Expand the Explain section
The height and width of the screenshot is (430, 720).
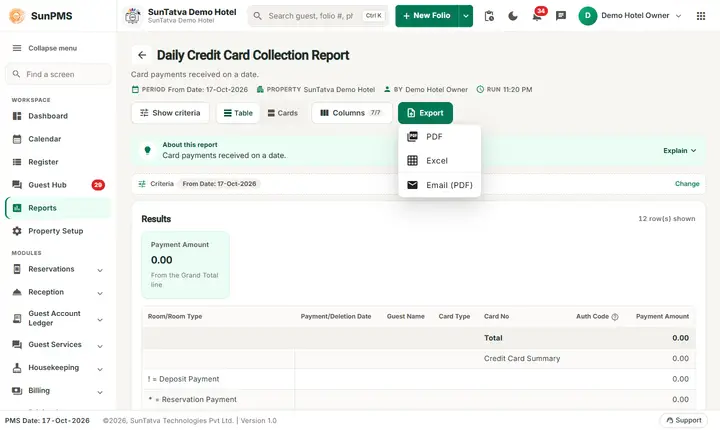pos(680,151)
